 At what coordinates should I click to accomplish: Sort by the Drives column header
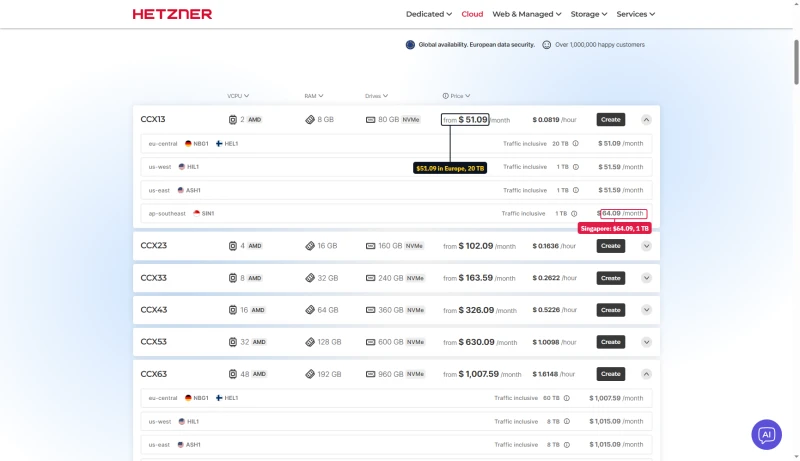click(x=377, y=96)
